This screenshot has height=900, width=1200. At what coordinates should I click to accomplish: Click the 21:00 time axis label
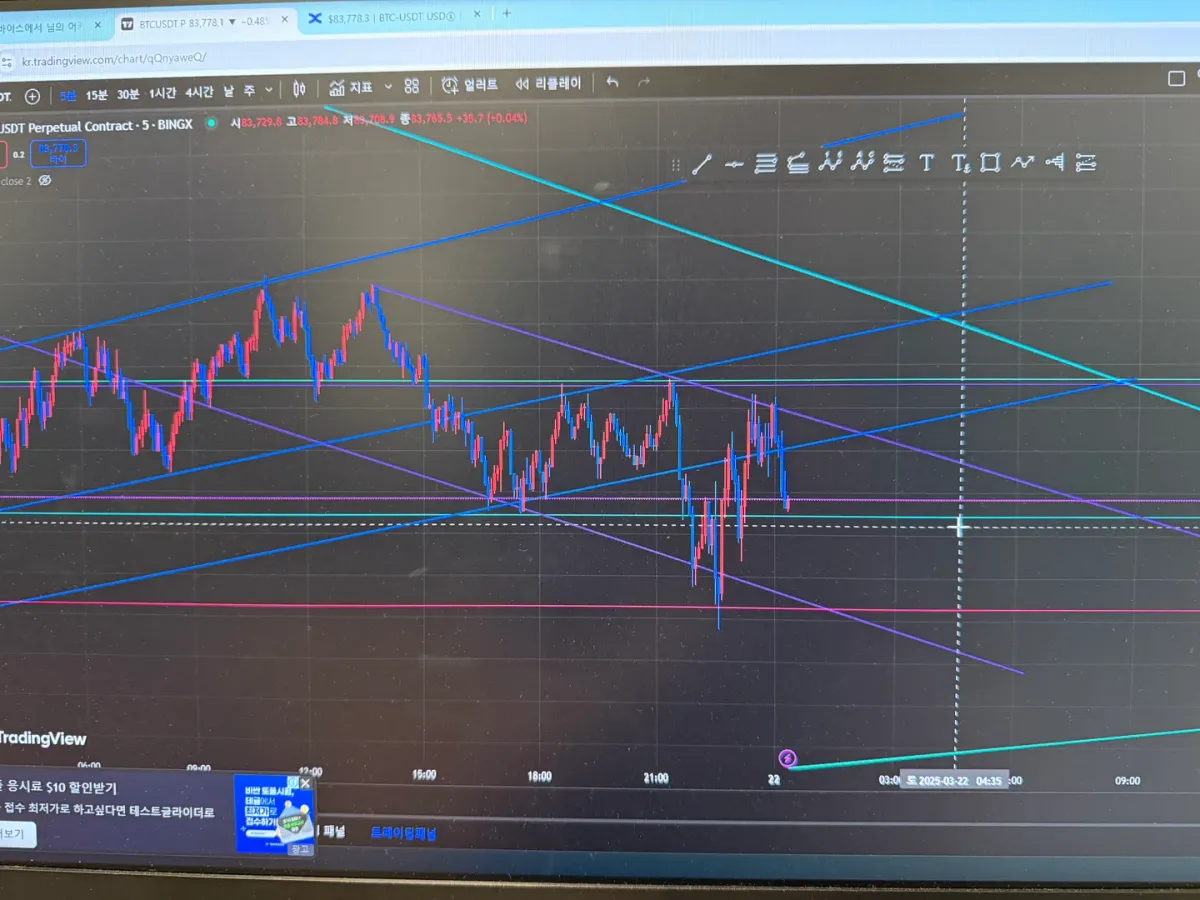click(x=656, y=777)
